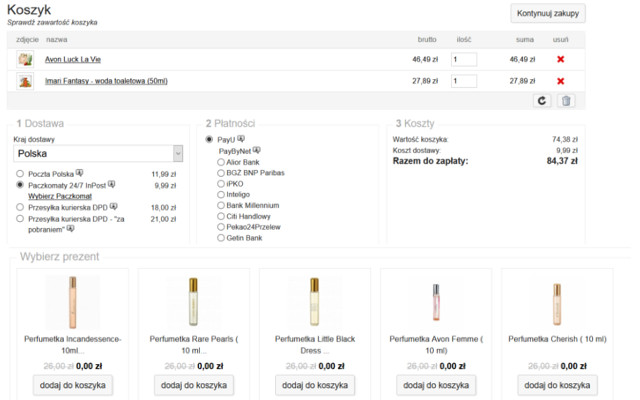The height and width of the screenshot is (400, 640).
Task: Click the Perfumetka Little Black Dress image
Action: pos(314,302)
